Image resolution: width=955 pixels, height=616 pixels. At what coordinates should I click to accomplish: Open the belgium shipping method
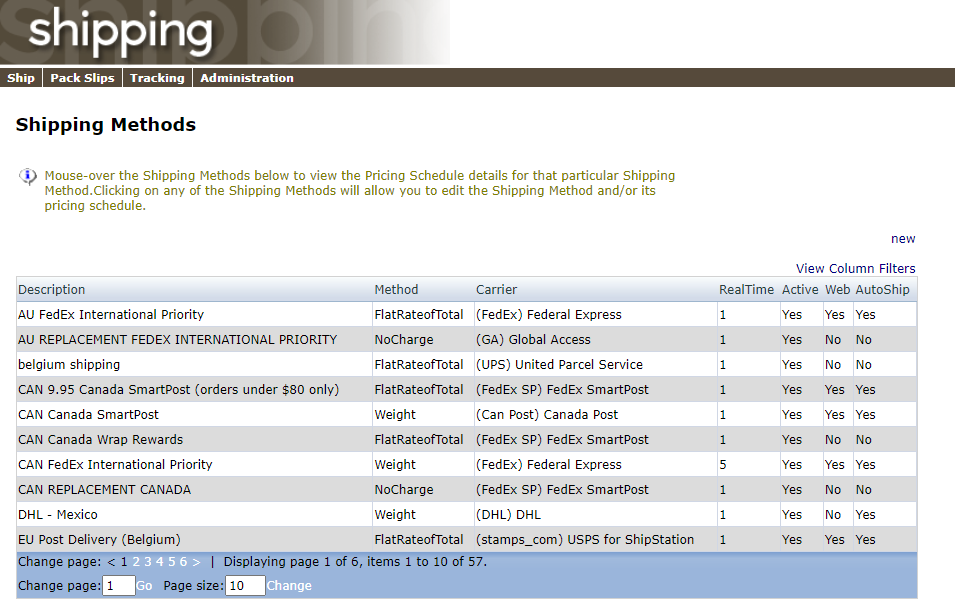click(x=69, y=365)
